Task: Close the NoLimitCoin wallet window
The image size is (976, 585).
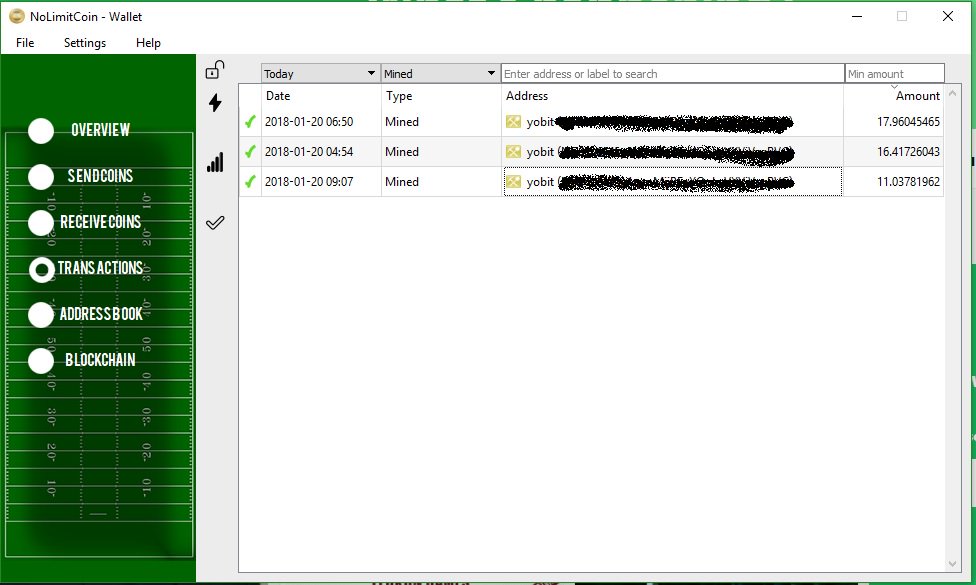Action: click(948, 17)
